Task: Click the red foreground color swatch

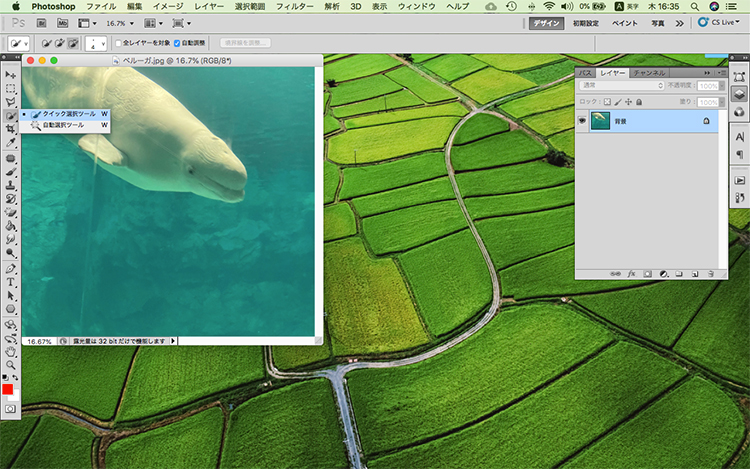Action: pos(8,389)
